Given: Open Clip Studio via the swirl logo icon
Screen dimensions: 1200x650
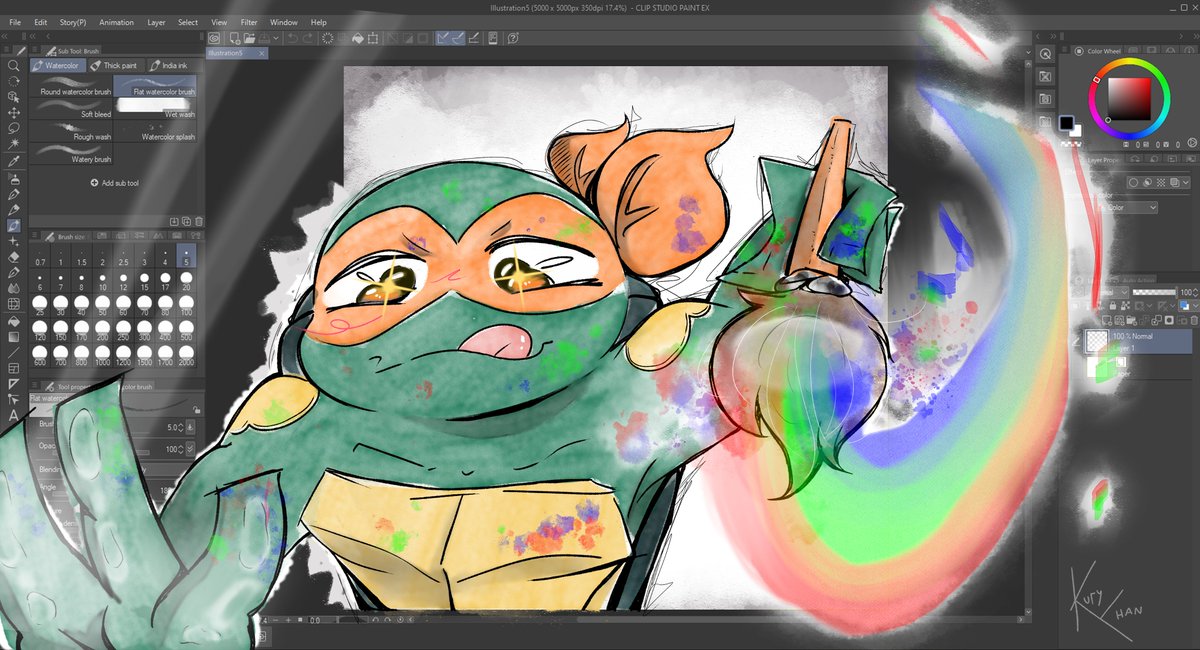Looking at the screenshot, I should tap(216, 38).
